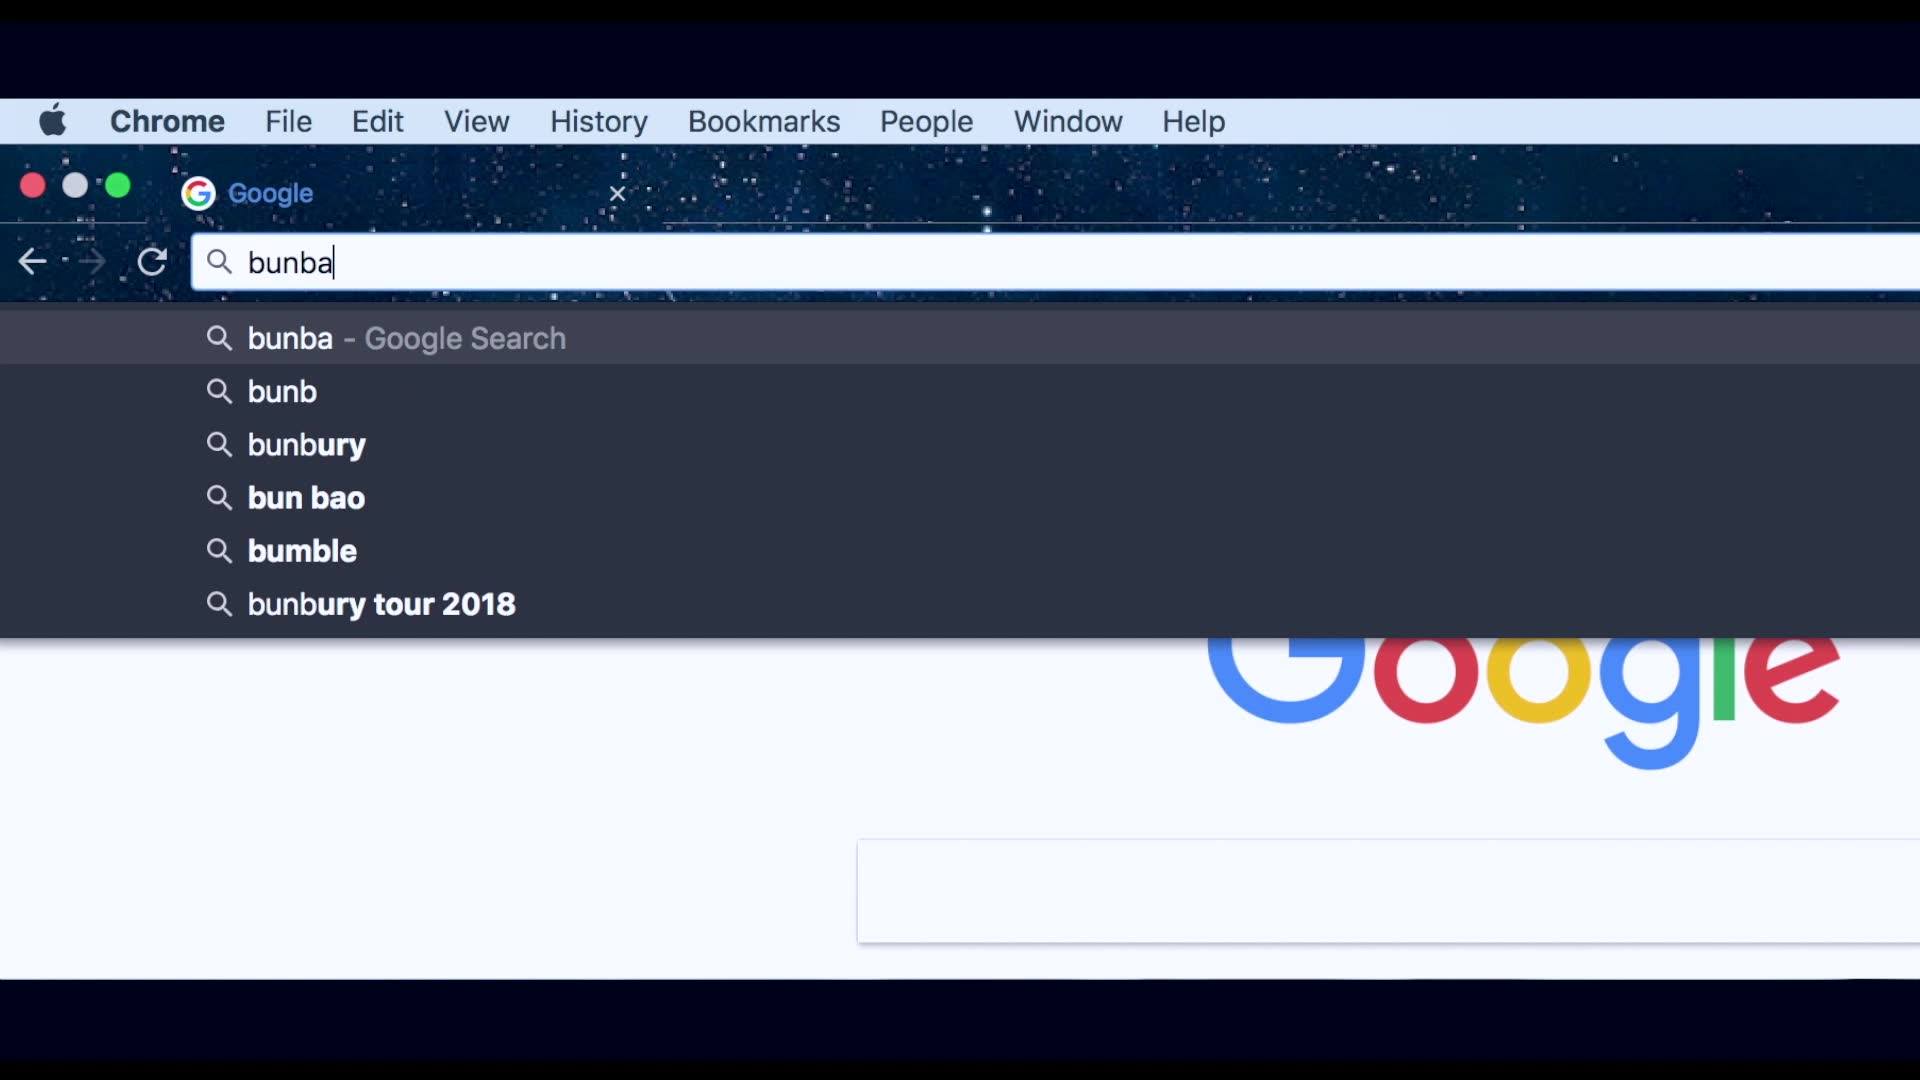Viewport: 1920px width, 1080px height.
Task: Click the Google favicon on the tab
Action: [198, 193]
